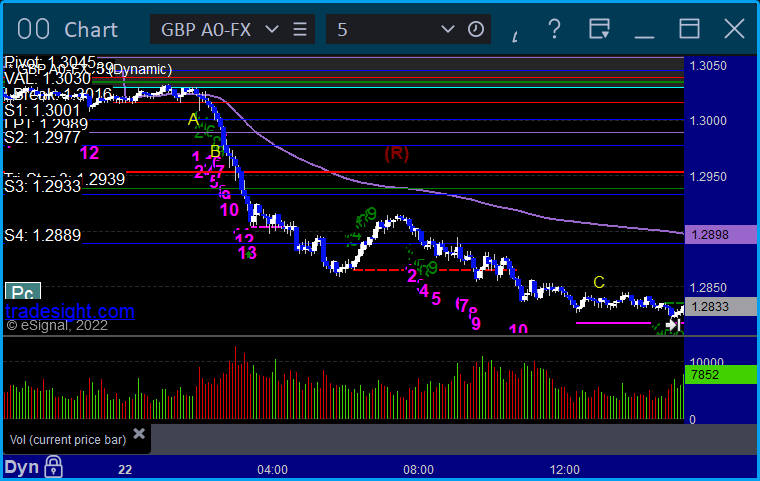Expand the interval 5 dropdown
Screen dimensions: 760x481
(447, 30)
